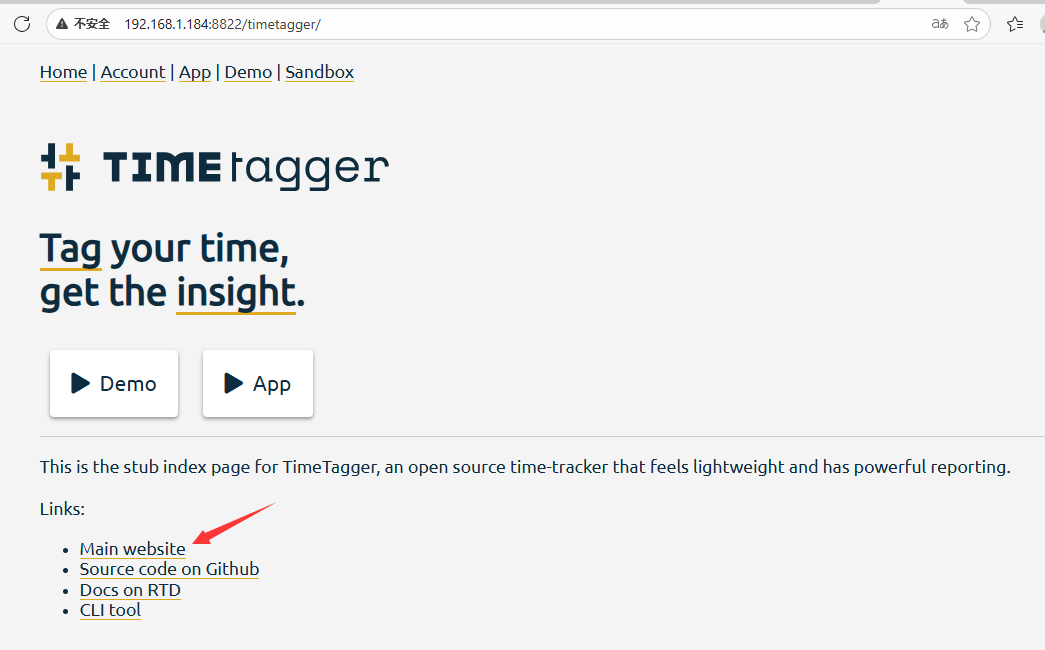Open the Demo link in top navigation

[x=248, y=72]
